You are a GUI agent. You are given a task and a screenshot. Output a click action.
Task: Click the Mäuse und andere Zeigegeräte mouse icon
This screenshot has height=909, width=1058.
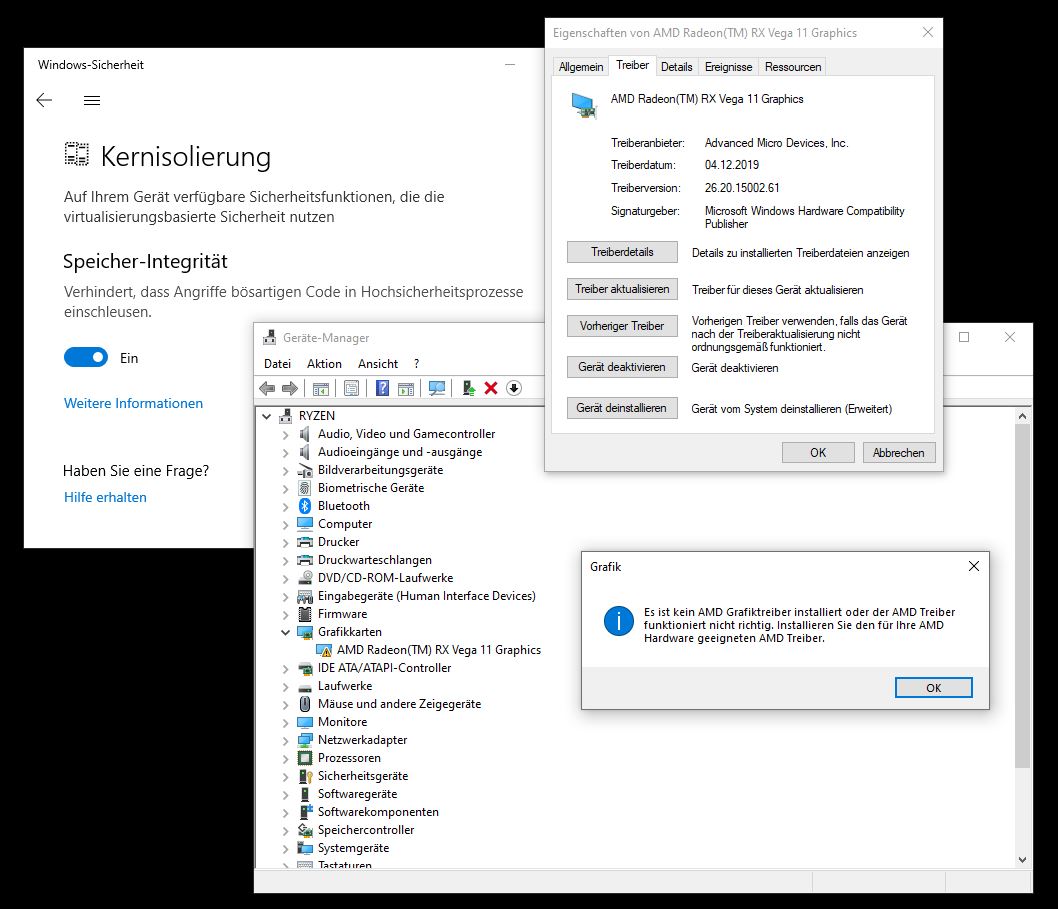click(x=305, y=704)
